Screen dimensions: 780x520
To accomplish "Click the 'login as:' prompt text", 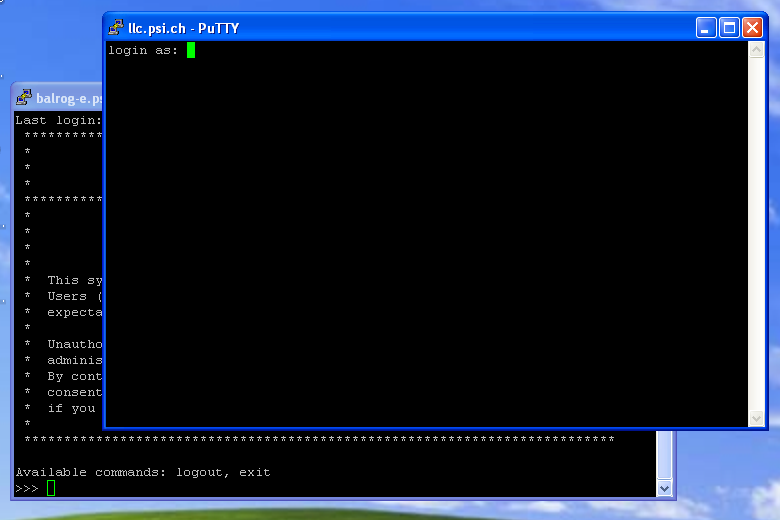I will (143, 50).
